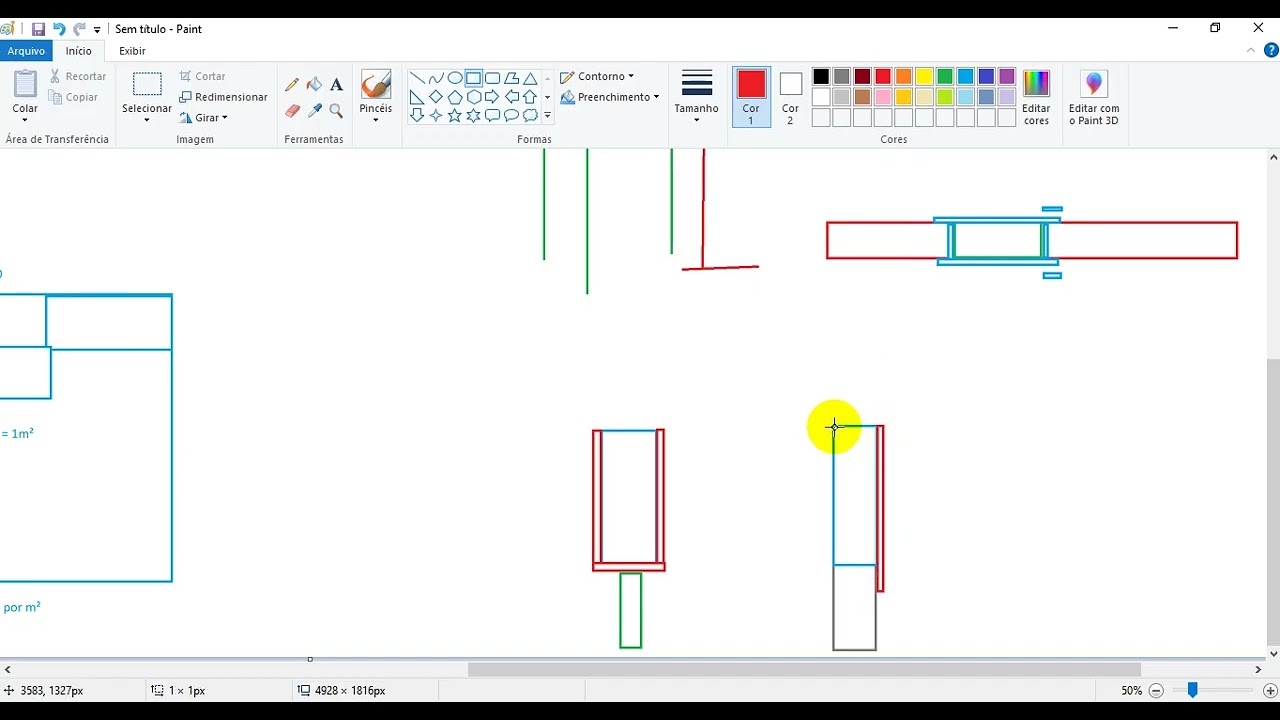This screenshot has height=720, width=1280.
Task: Select the Color picker eyedropper tool
Action: tap(314, 111)
